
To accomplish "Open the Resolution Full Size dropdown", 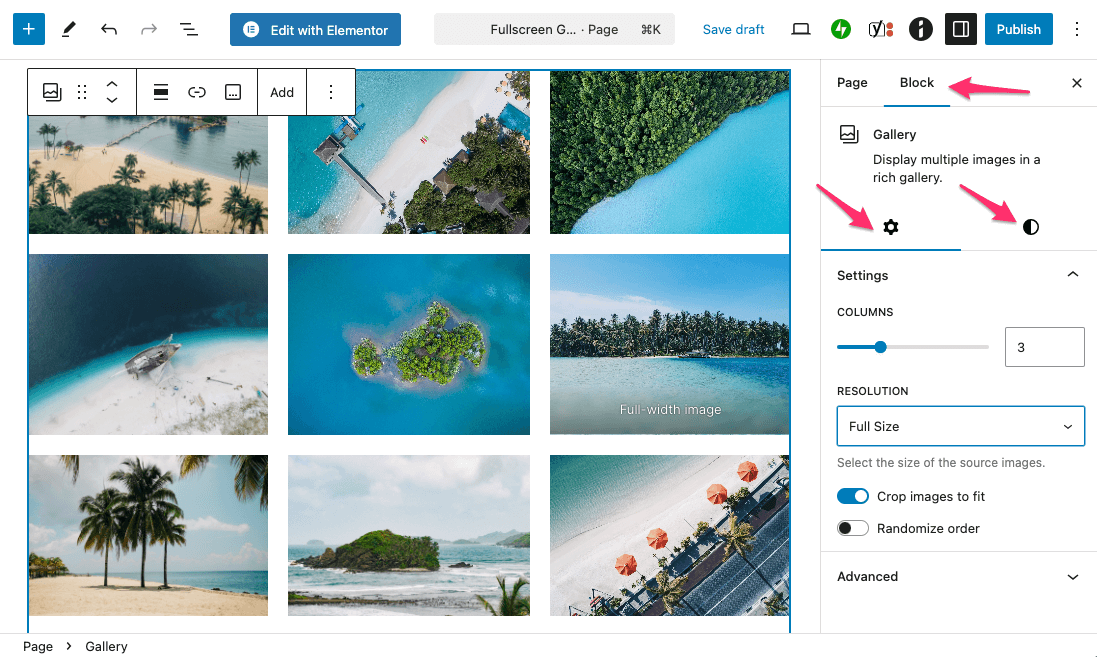I will click(x=960, y=426).
